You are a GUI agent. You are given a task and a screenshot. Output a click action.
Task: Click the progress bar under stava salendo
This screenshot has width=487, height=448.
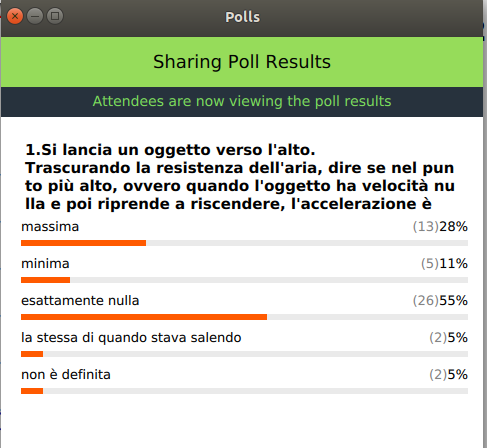click(x=32, y=354)
